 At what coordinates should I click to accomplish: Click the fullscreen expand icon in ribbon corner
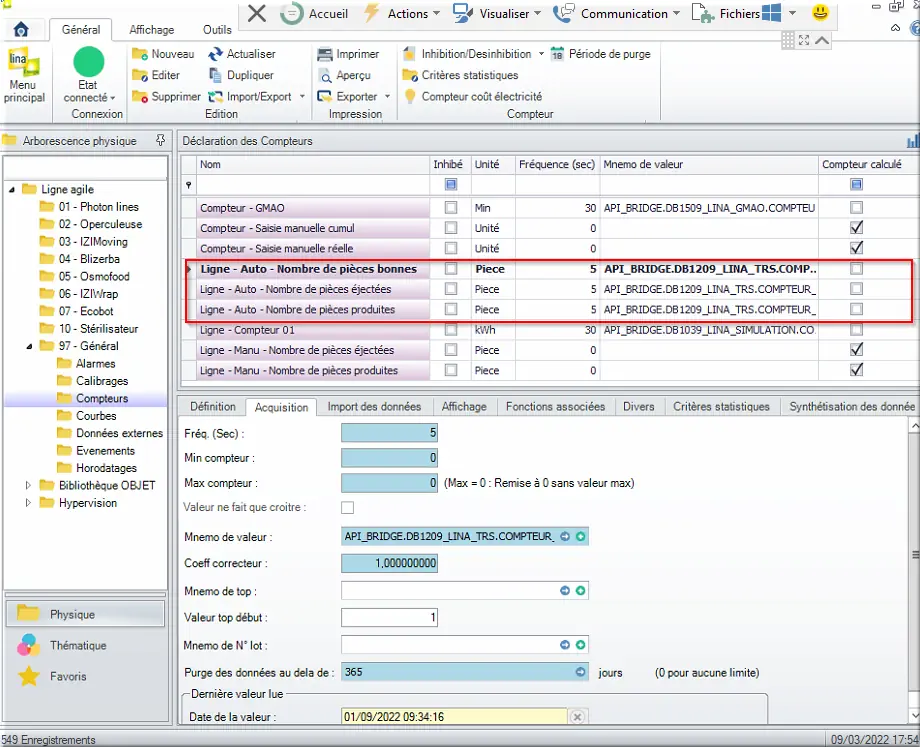(x=804, y=40)
